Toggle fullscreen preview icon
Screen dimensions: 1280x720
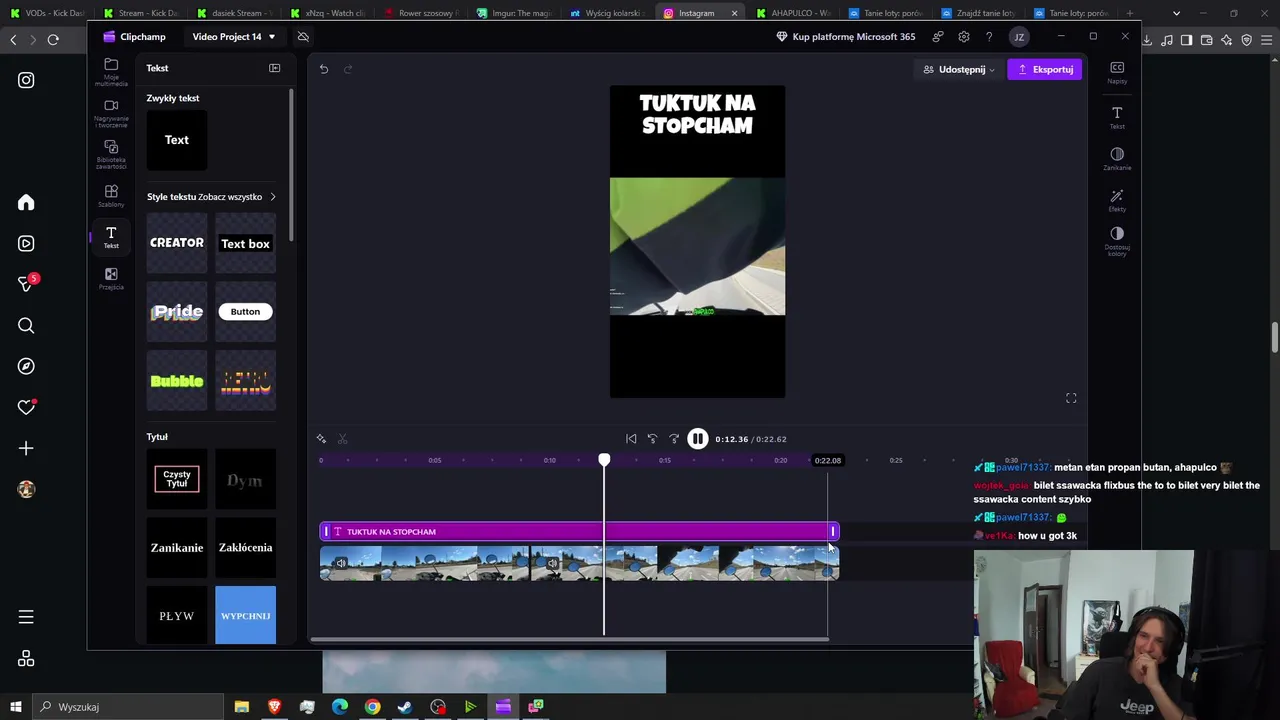click(1071, 398)
